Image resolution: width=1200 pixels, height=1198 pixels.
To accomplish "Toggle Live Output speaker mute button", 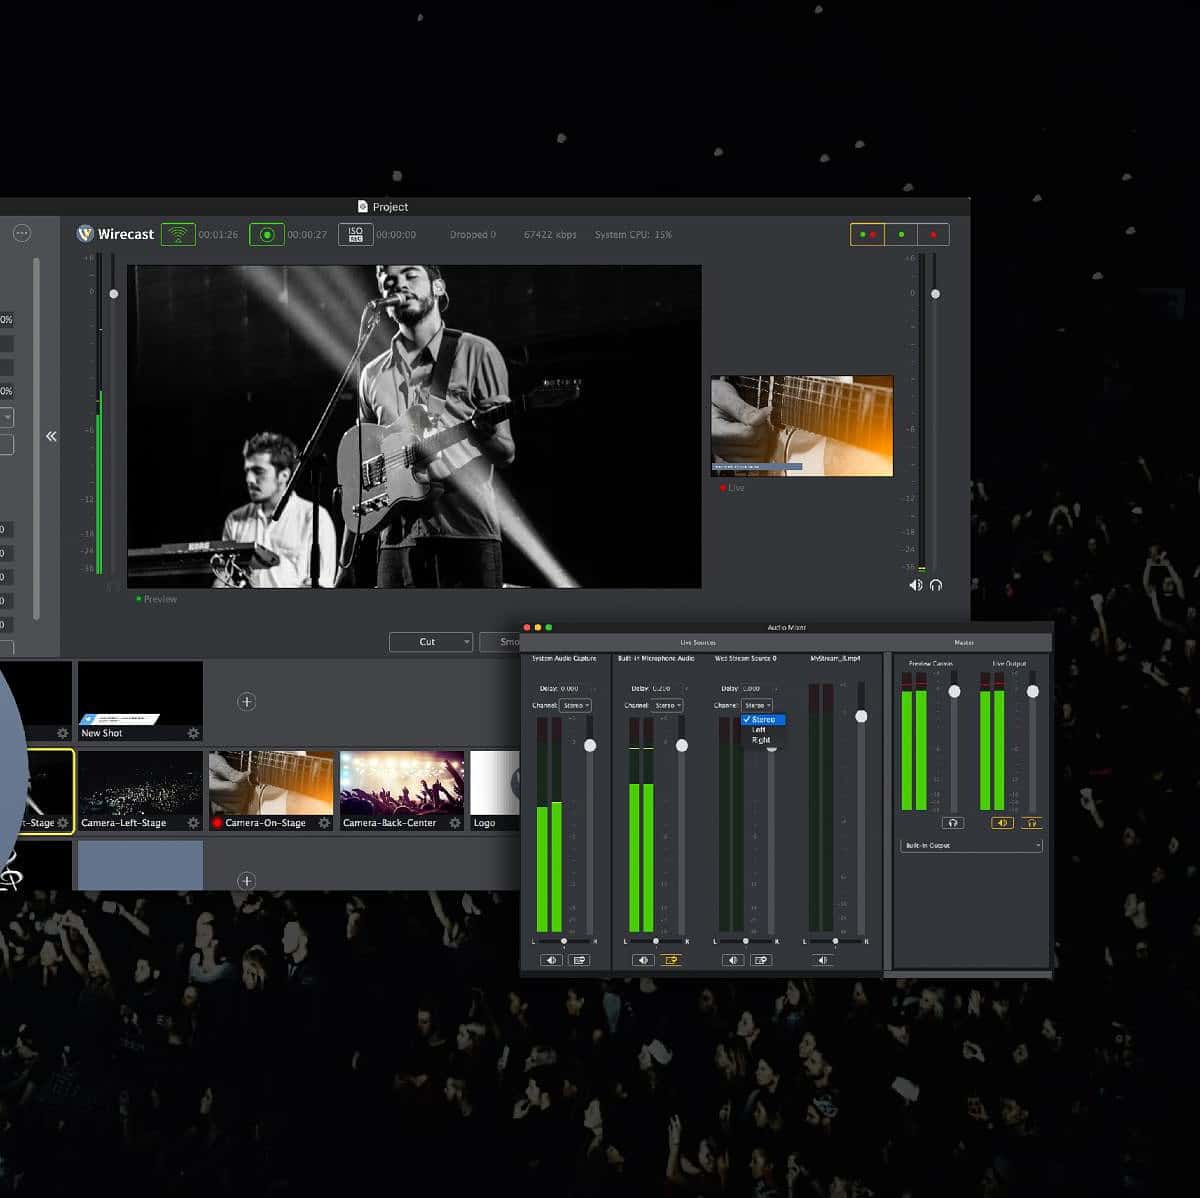I will pos(1002,823).
